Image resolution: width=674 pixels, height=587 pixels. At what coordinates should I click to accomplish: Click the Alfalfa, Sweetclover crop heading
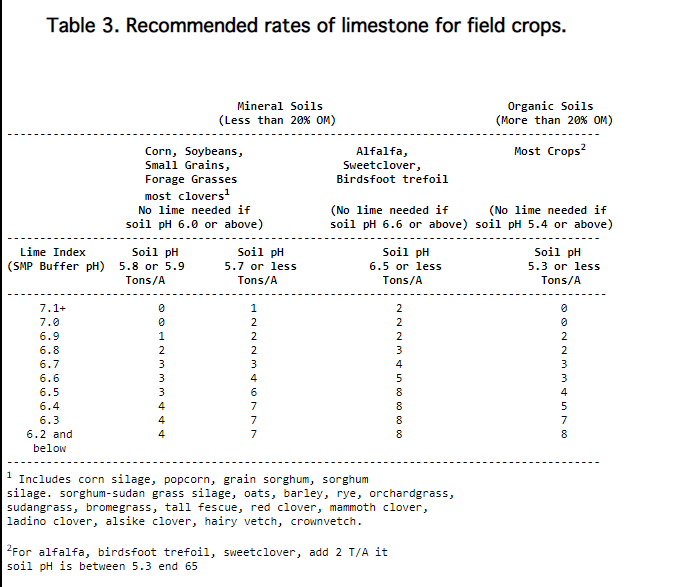[x=382, y=158]
